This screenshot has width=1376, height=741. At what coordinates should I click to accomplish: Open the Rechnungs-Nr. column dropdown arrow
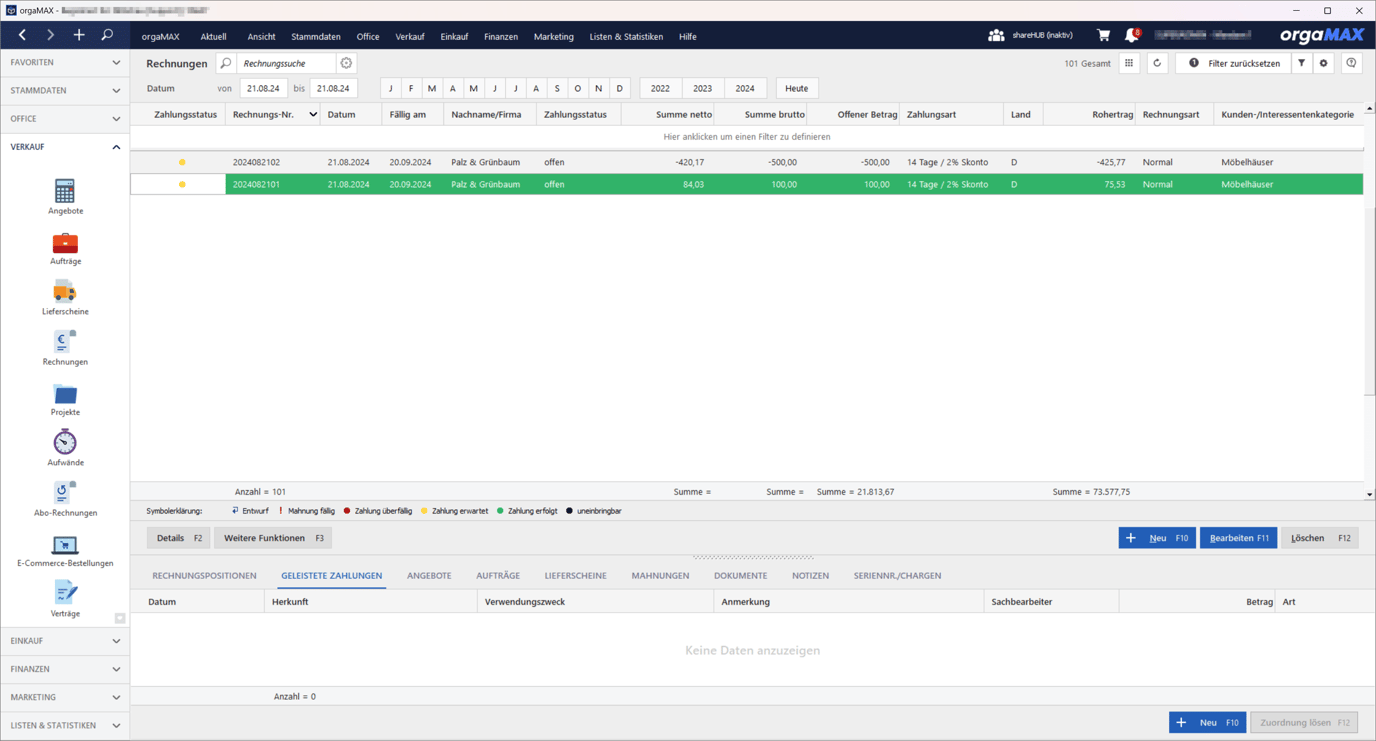point(313,115)
